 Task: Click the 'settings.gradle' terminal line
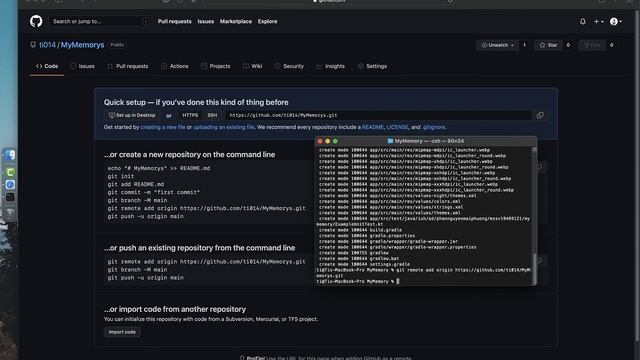(x=364, y=264)
